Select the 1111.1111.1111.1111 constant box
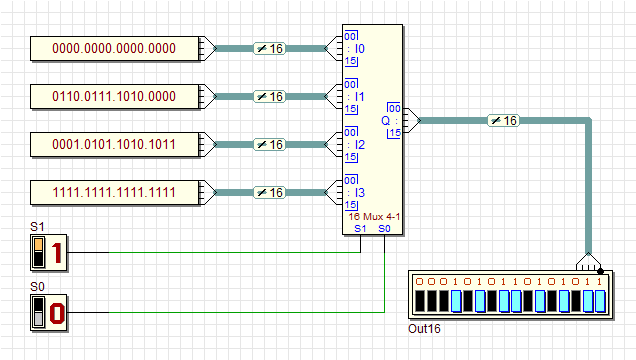This screenshot has width=636, height=360. point(114,192)
